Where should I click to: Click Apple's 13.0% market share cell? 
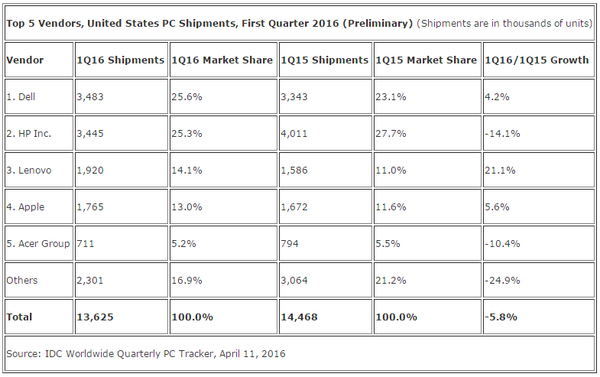(x=223, y=207)
